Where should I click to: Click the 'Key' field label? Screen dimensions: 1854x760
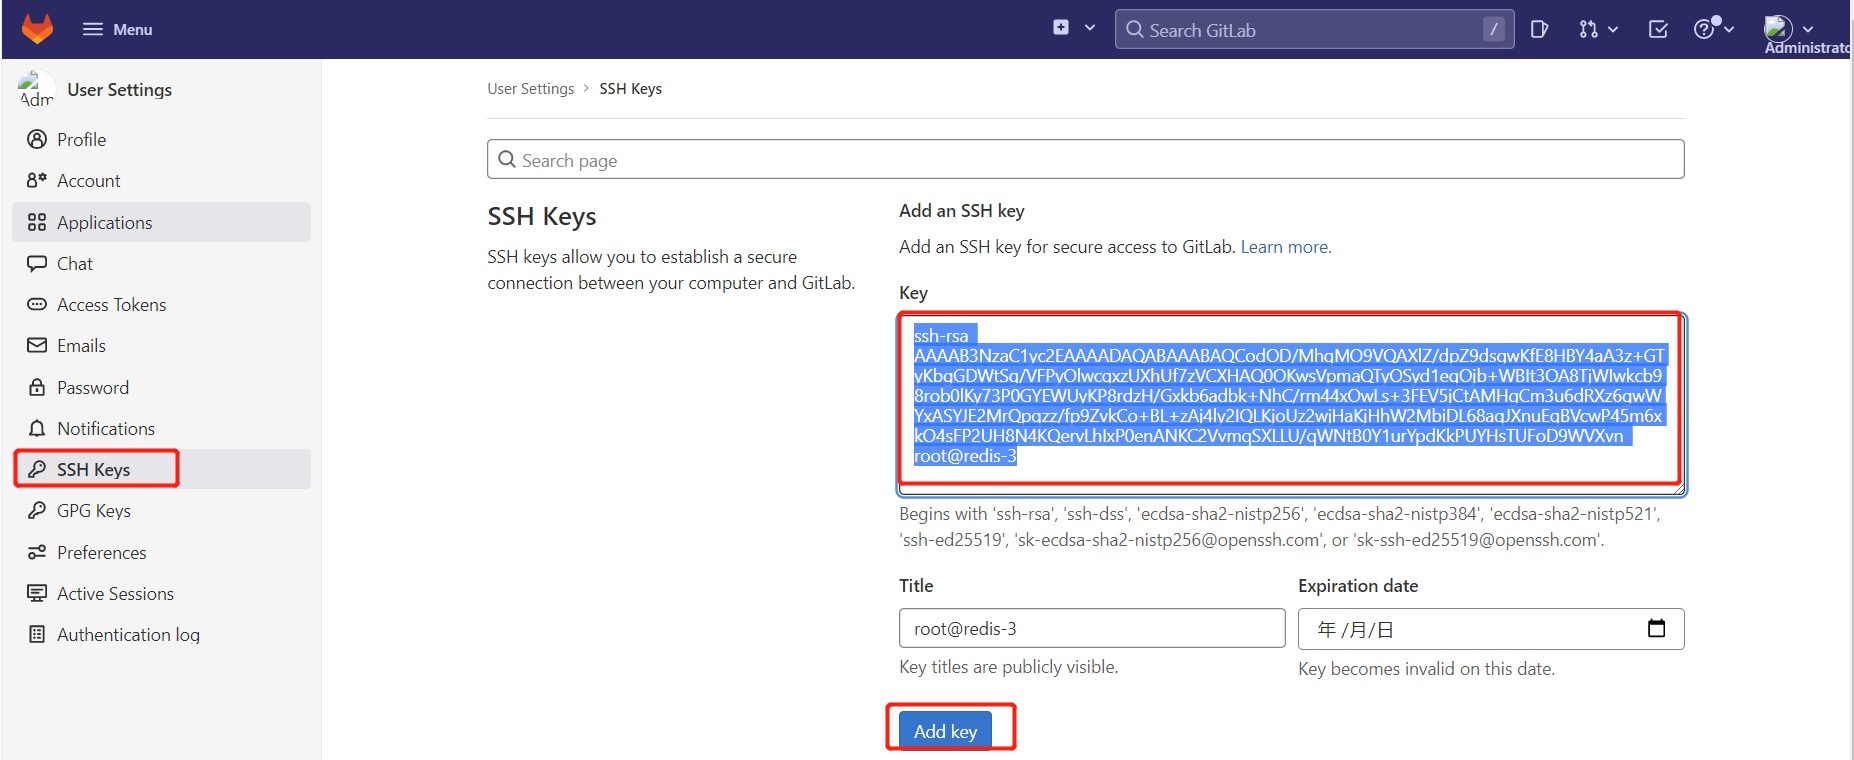click(913, 292)
